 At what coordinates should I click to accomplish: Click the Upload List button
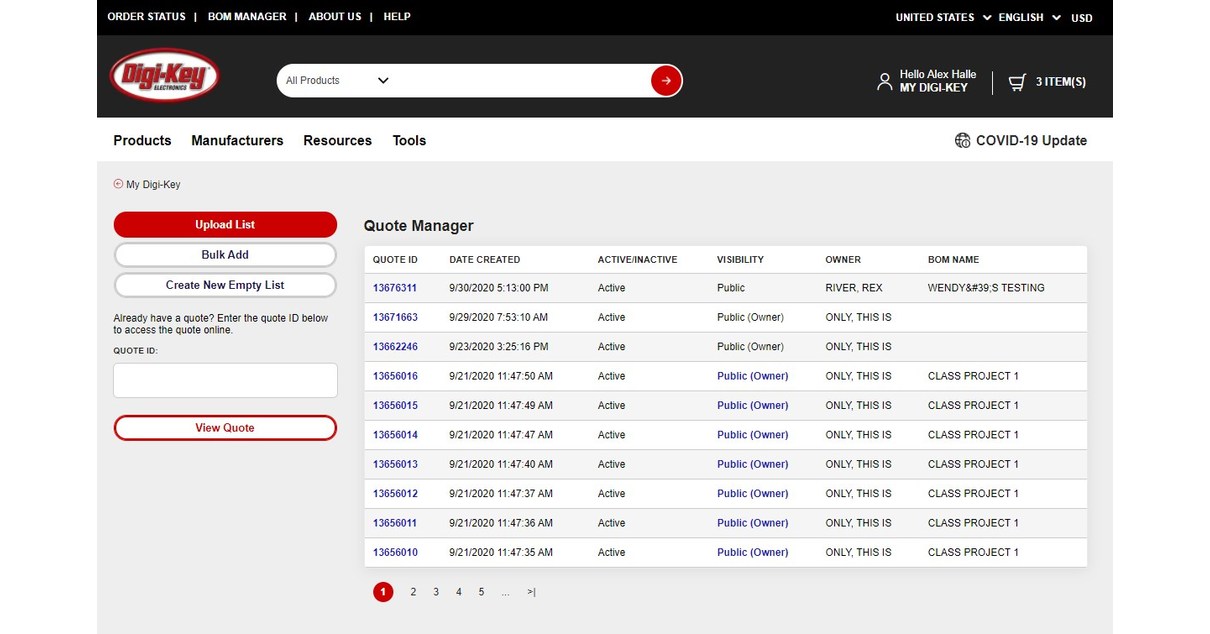(x=225, y=224)
